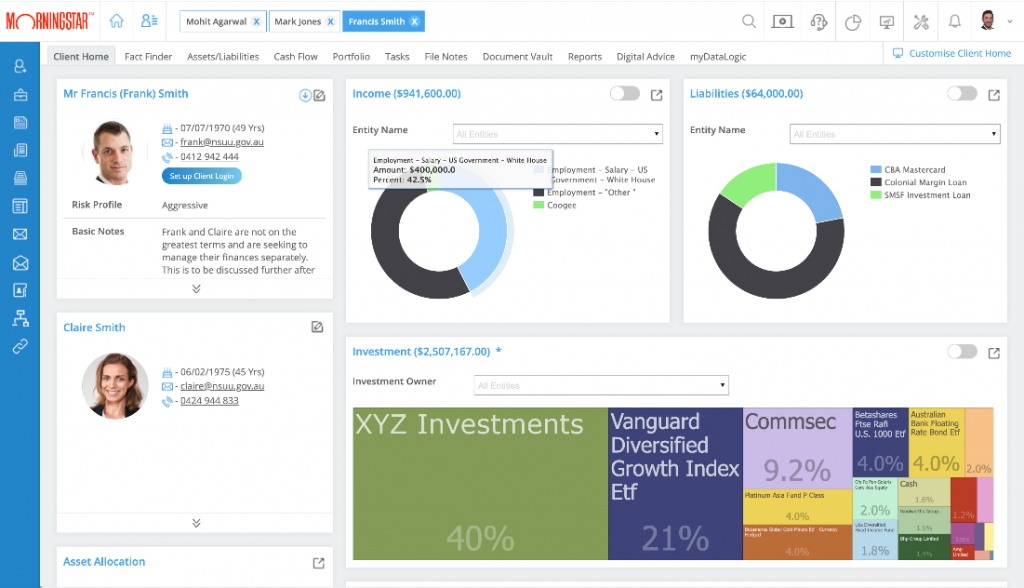Switch to the Document Vault tab
1024x588 pixels.
pyautogui.click(x=517, y=57)
